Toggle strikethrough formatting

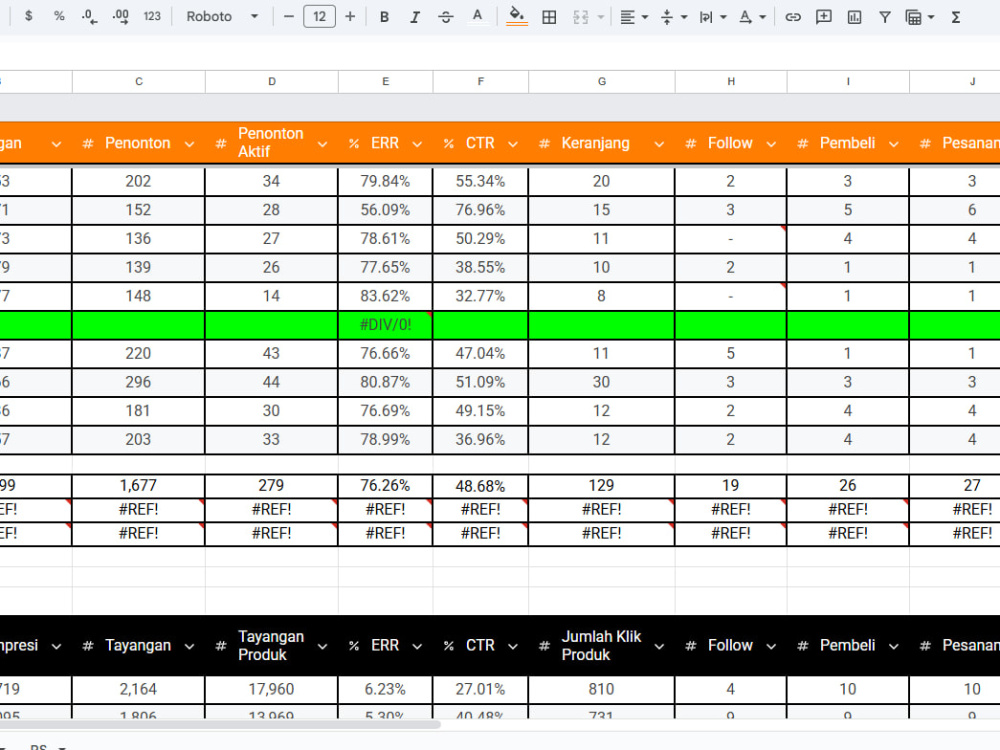(446, 17)
